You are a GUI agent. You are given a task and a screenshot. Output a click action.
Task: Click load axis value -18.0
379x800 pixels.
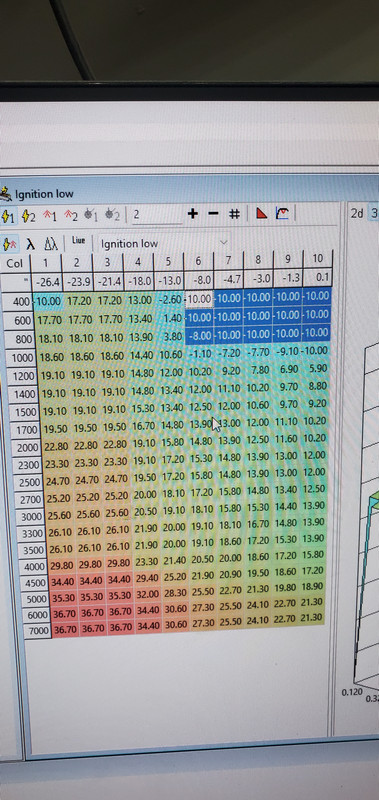point(138,281)
